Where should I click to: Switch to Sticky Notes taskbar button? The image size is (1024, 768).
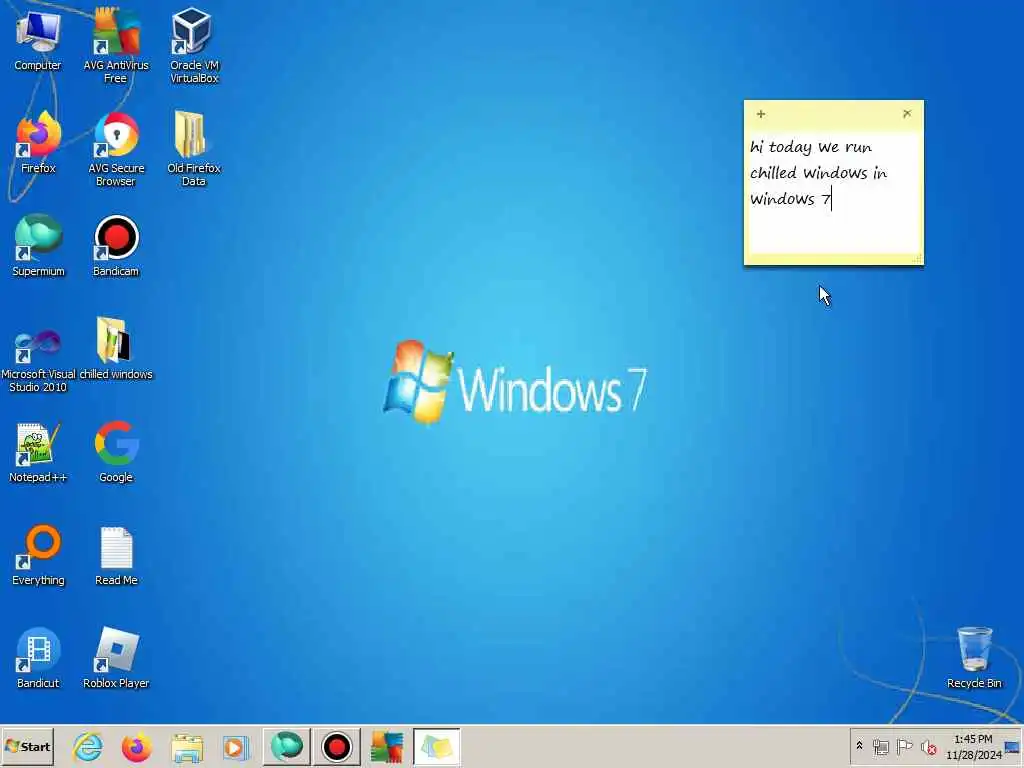[436, 746]
